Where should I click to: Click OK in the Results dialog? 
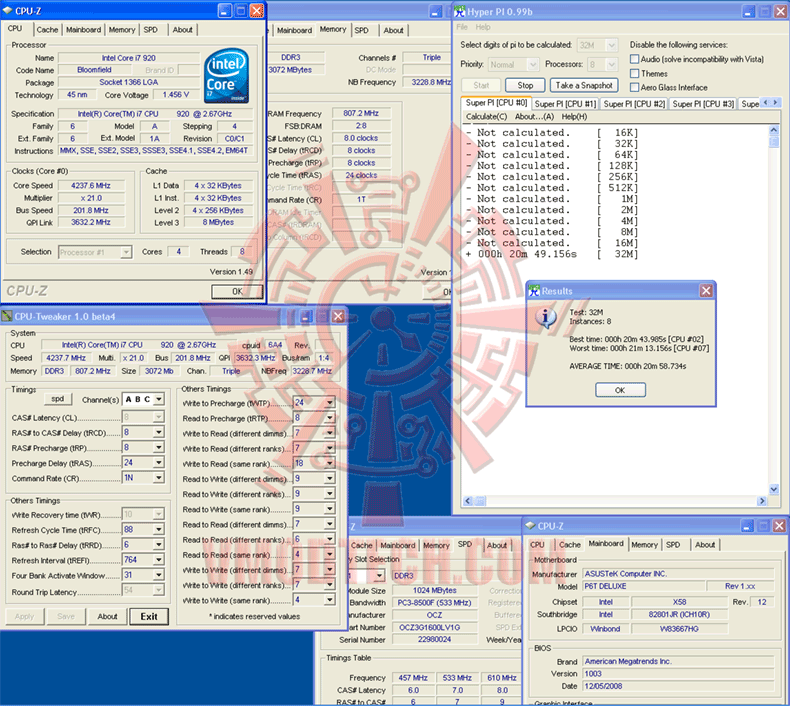pos(620,390)
